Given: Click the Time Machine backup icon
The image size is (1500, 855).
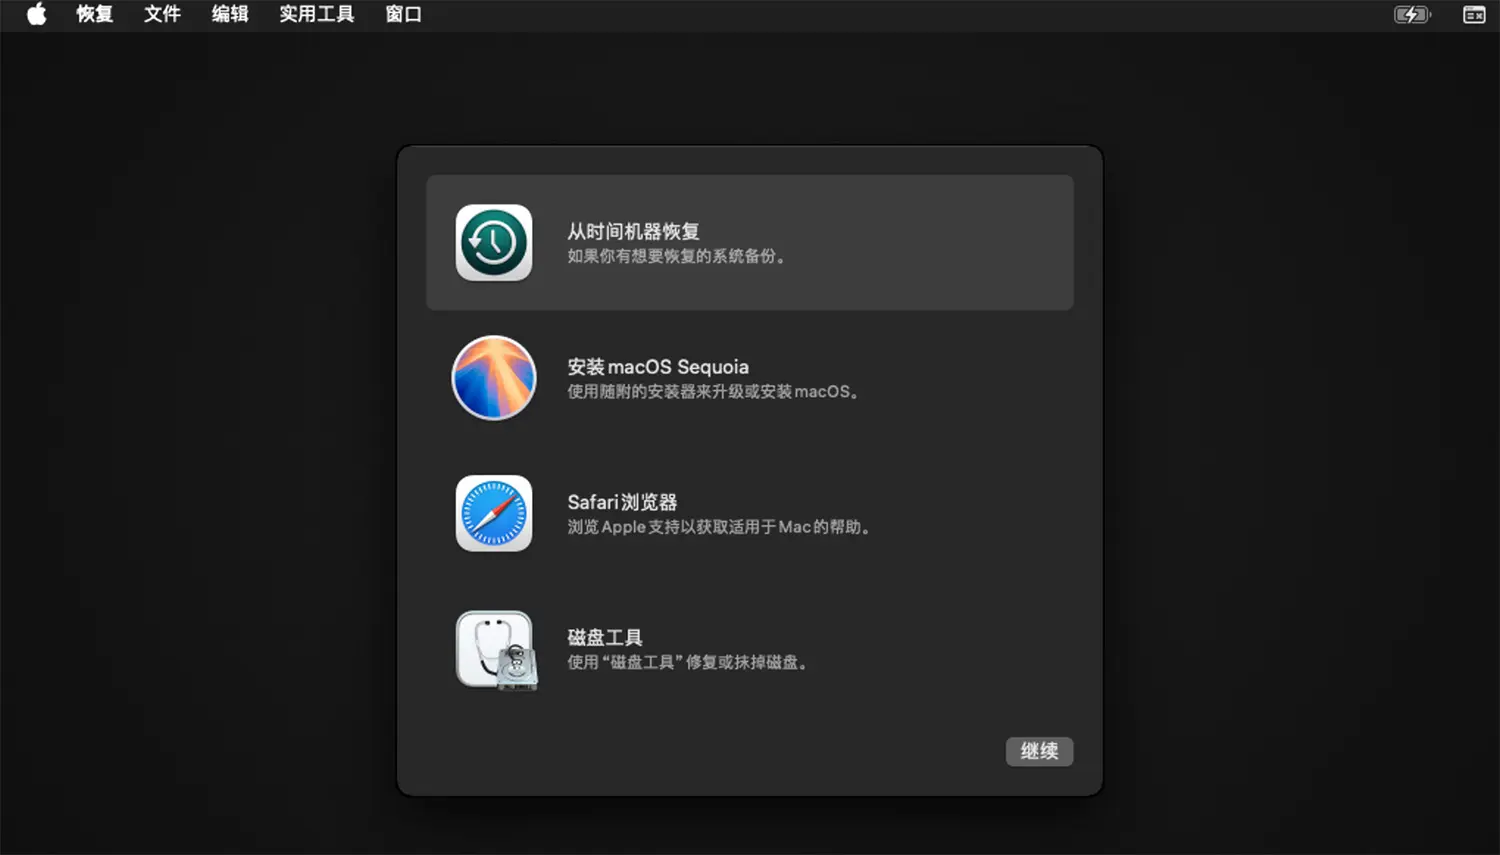Looking at the screenshot, I should (494, 242).
